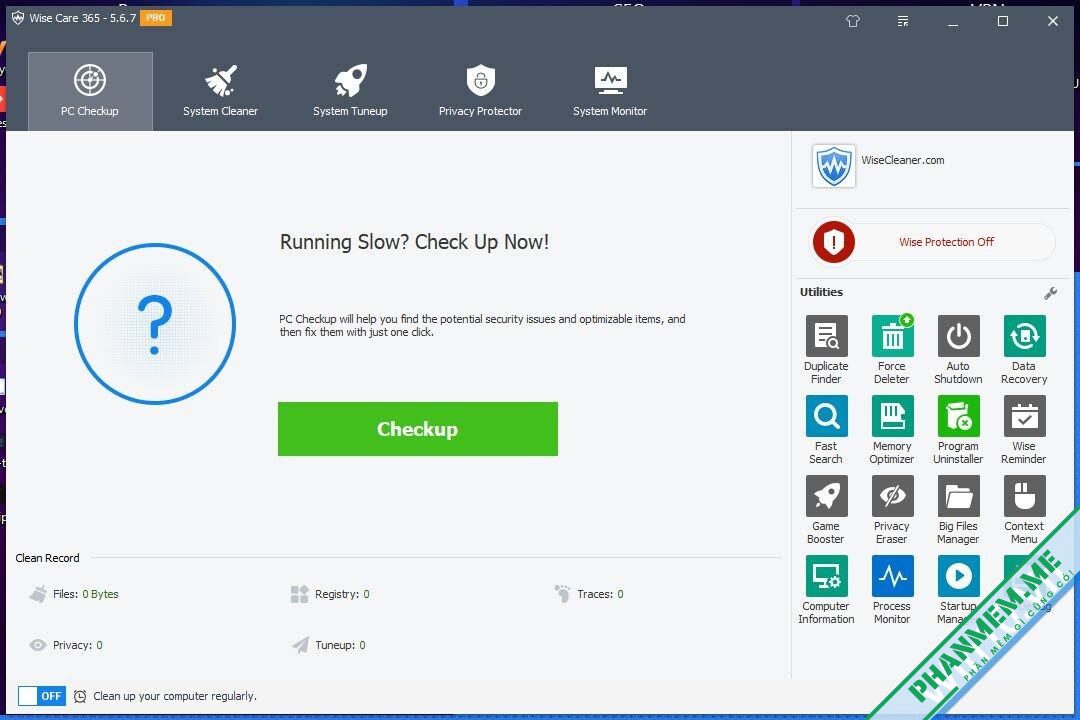Click the blue question mark circle

[x=155, y=324]
